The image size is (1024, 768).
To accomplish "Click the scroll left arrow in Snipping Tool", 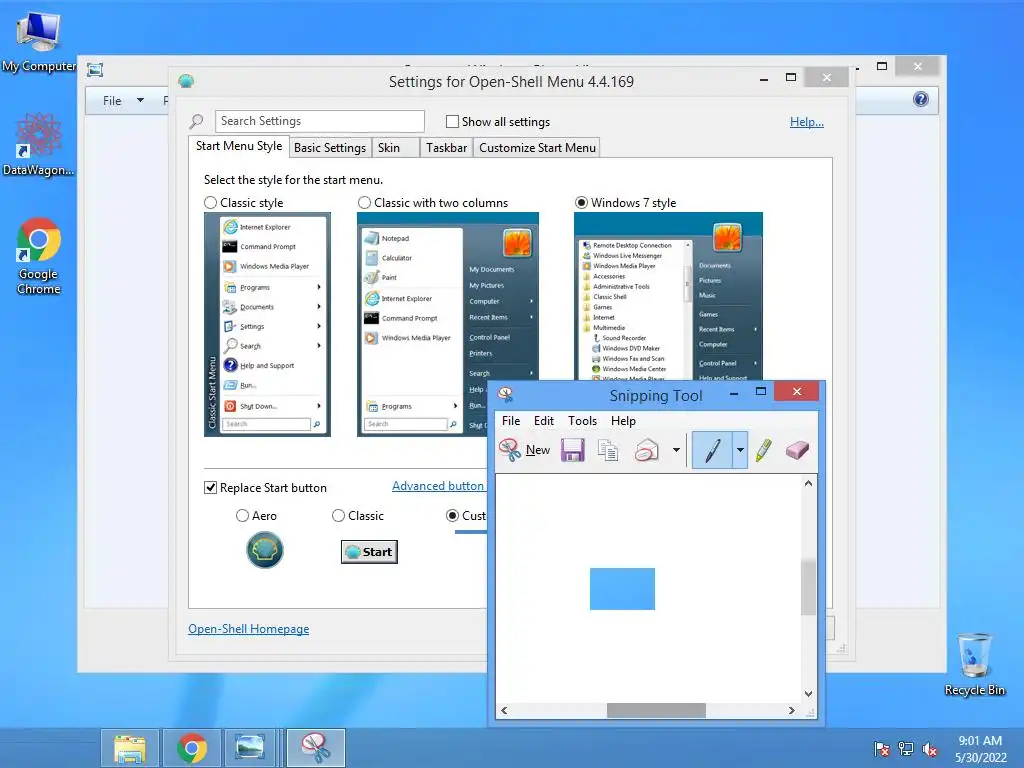I will click(x=504, y=711).
